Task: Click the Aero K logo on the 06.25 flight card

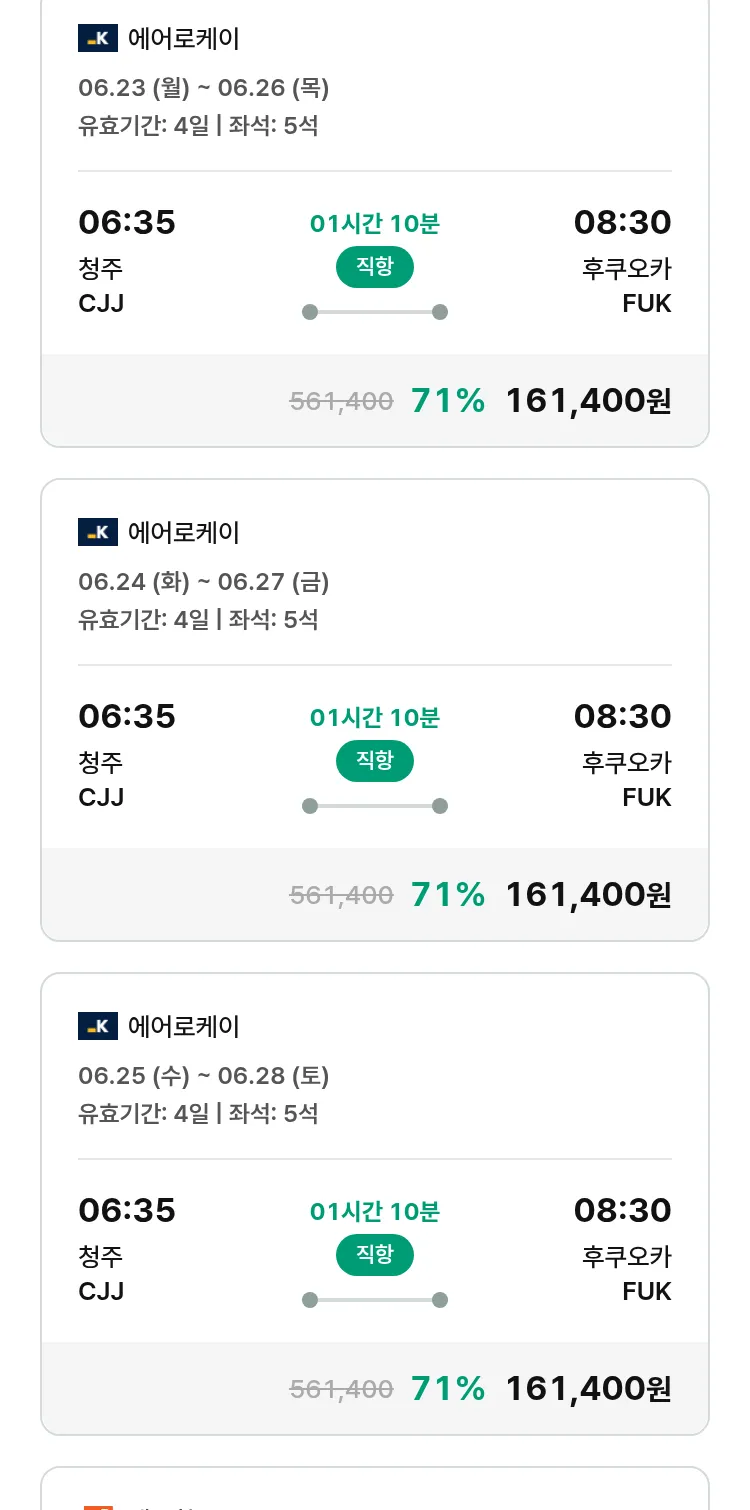Action: 98,1026
